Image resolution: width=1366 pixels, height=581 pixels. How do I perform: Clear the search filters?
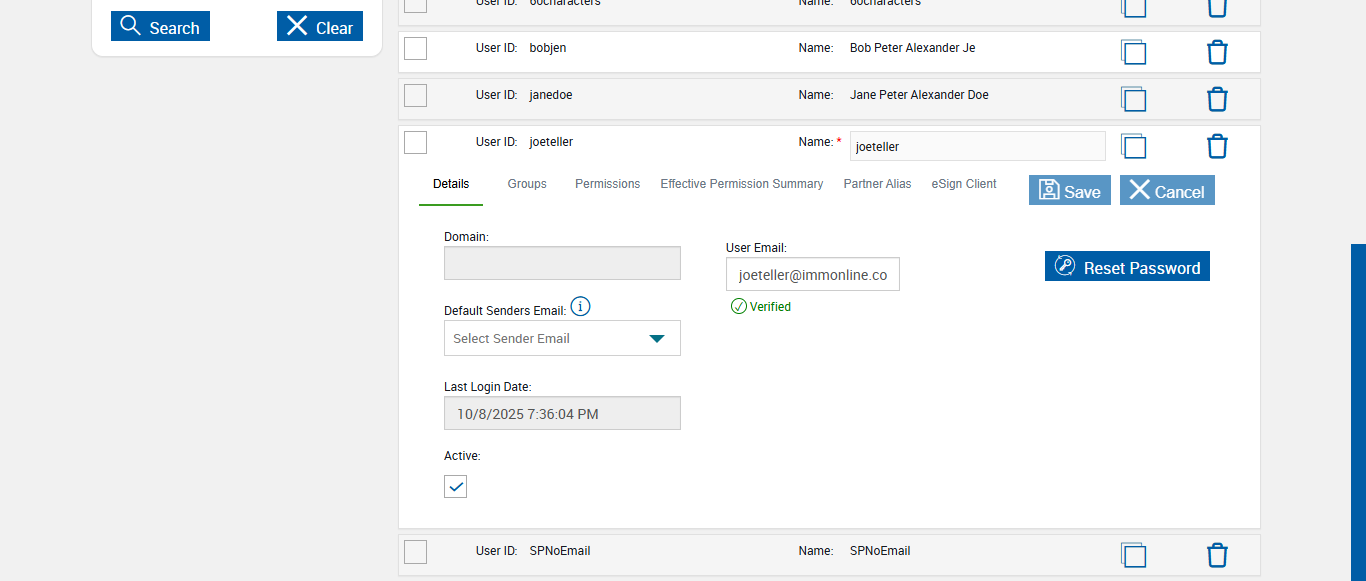pyautogui.click(x=320, y=27)
